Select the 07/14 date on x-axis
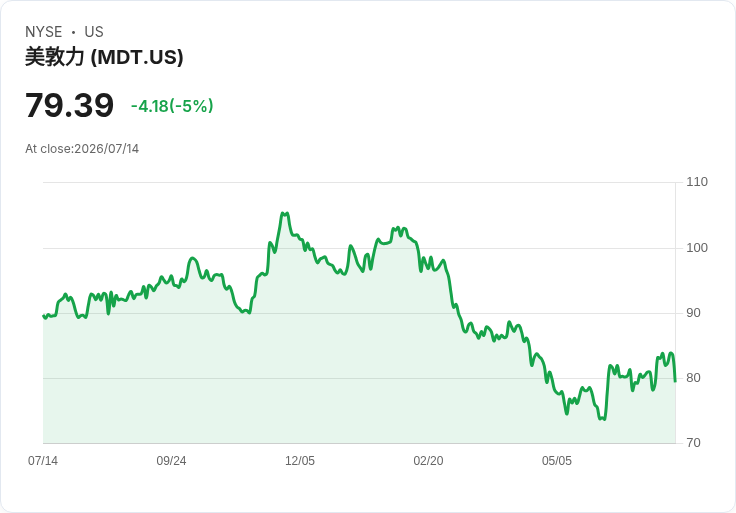This screenshot has width=736, height=513. [x=43, y=461]
